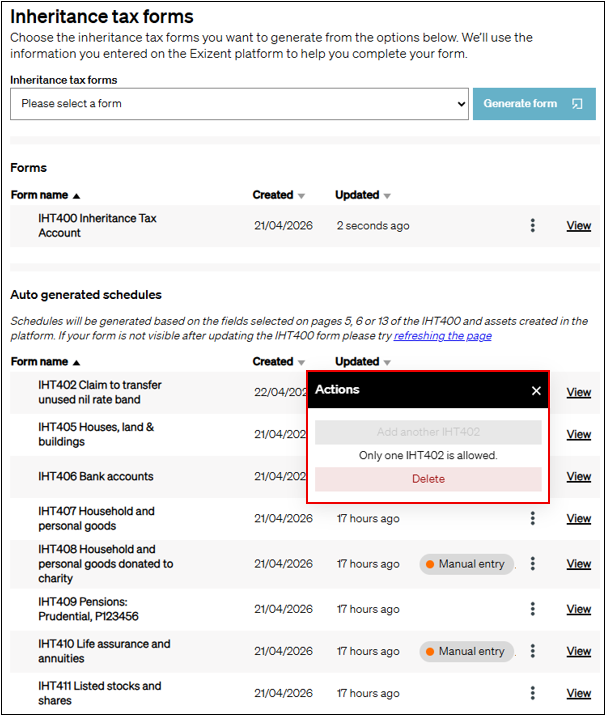Click disabled 'Add another IHT402' option
The width and height of the screenshot is (606, 716).
(428, 432)
